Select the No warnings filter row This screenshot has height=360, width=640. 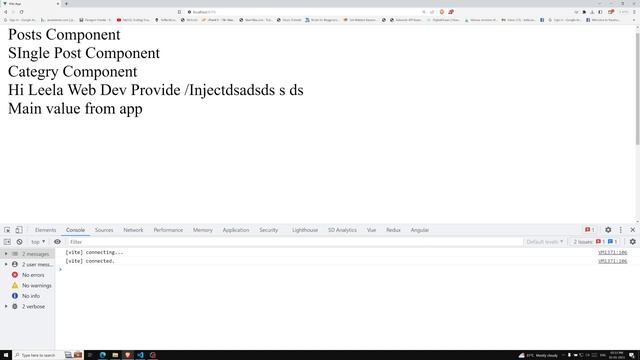28,286
